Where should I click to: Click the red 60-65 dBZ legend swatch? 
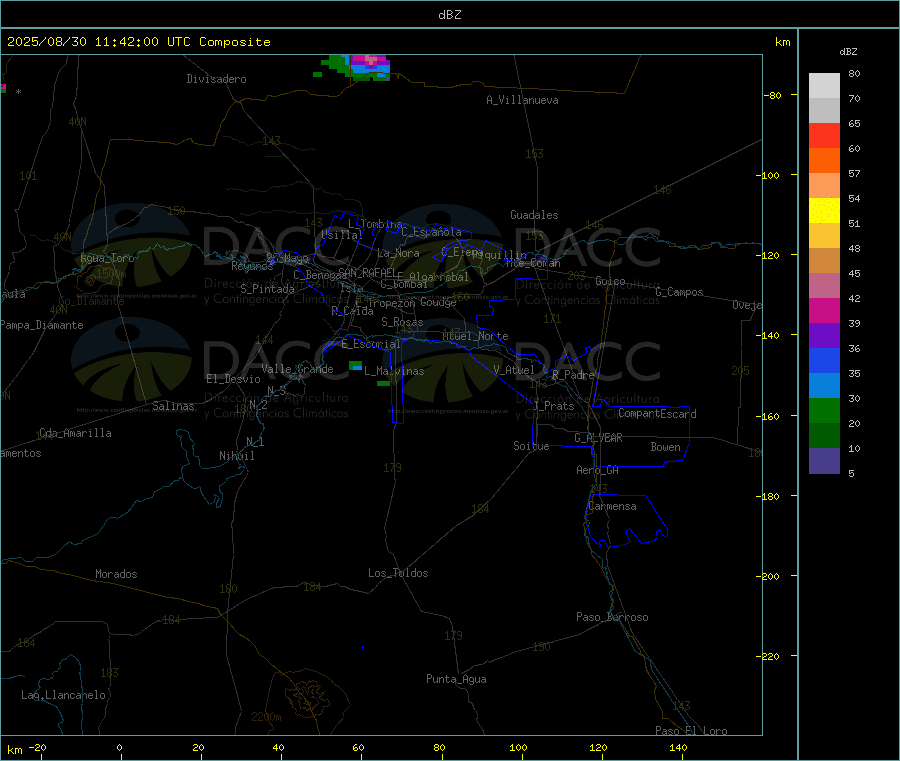824,135
